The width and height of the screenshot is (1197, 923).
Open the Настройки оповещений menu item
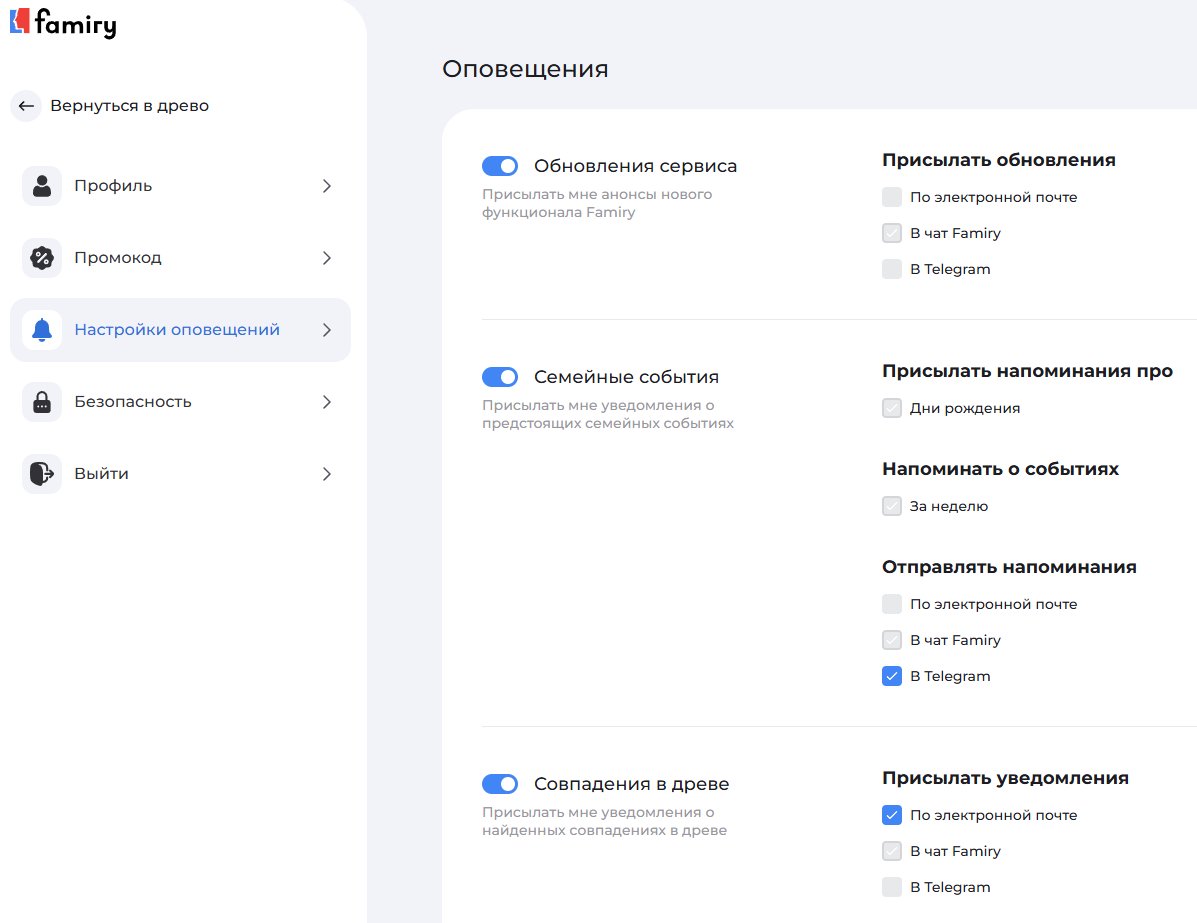tap(177, 330)
